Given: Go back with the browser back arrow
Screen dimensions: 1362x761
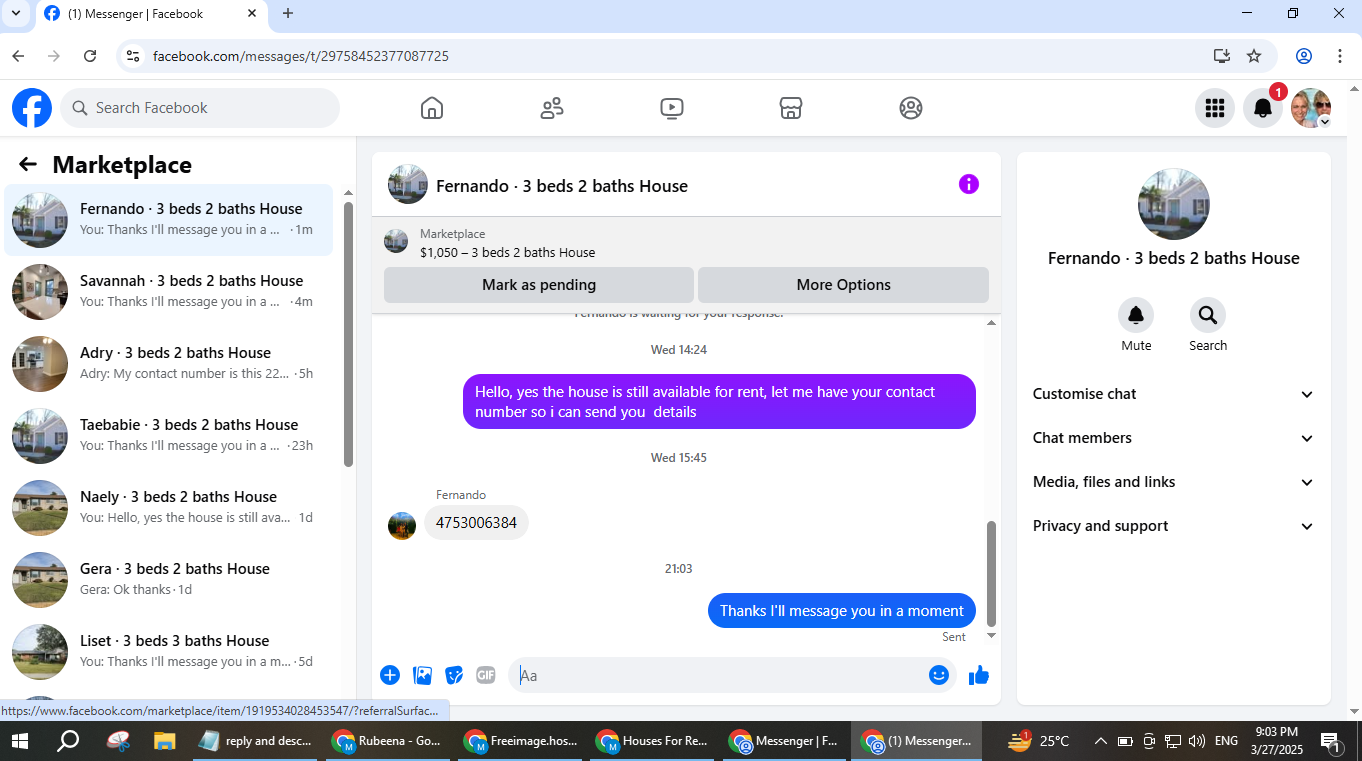Looking at the screenshot, I should click(x=18, y=56).
